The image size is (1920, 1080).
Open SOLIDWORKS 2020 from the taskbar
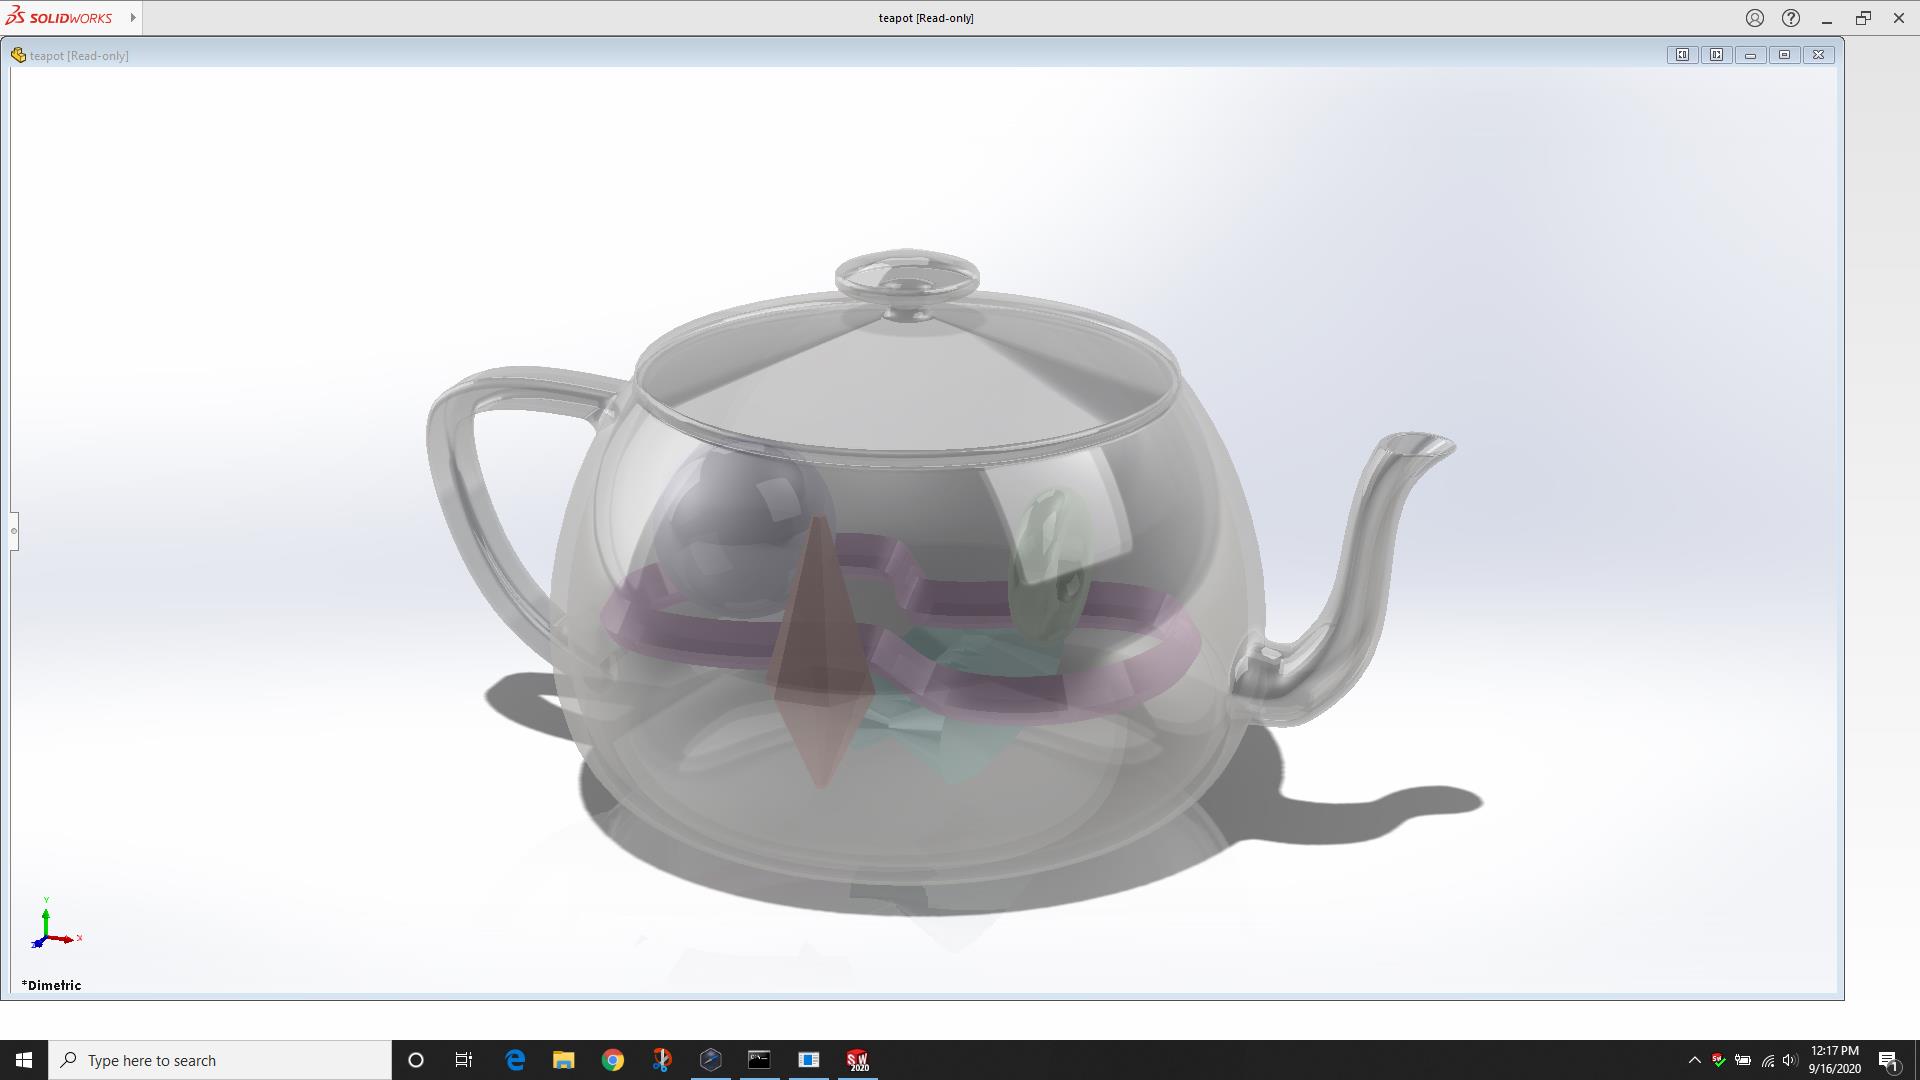pos(857,1060)
